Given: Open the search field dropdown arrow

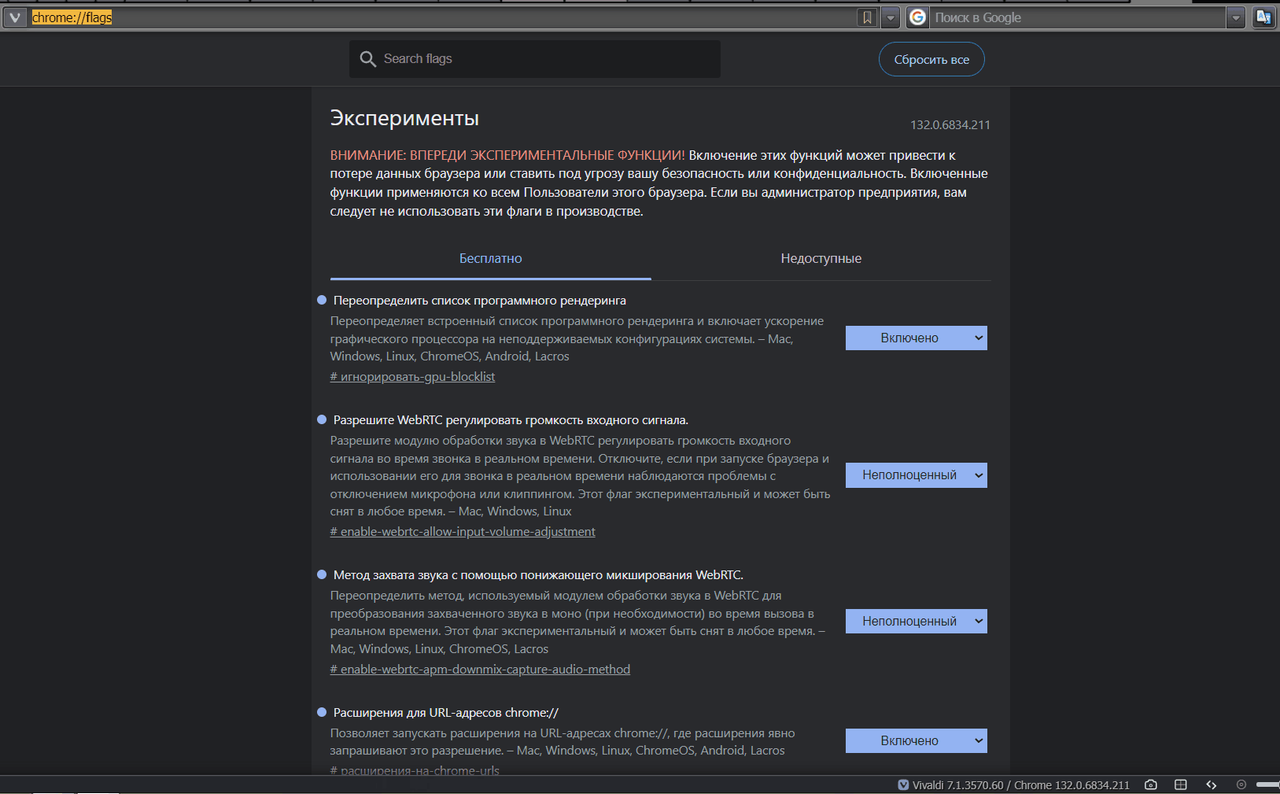Looking at the screenshot, I should point(1236,17).
